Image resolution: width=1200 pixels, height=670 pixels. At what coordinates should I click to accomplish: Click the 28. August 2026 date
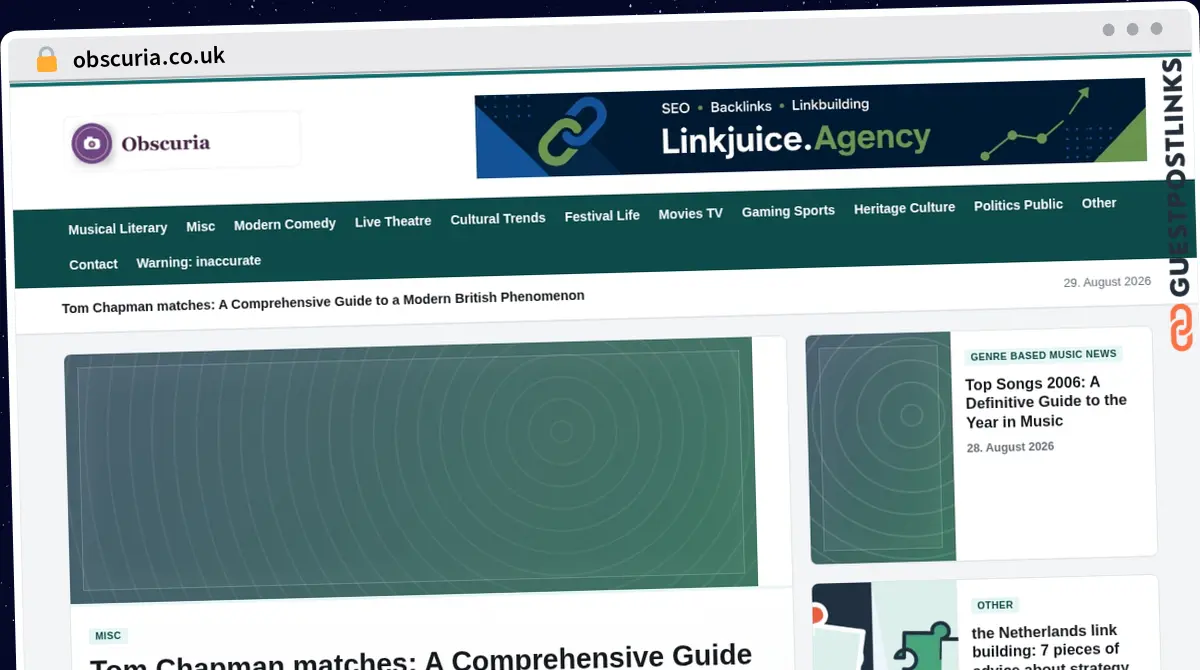[1010, 447]
